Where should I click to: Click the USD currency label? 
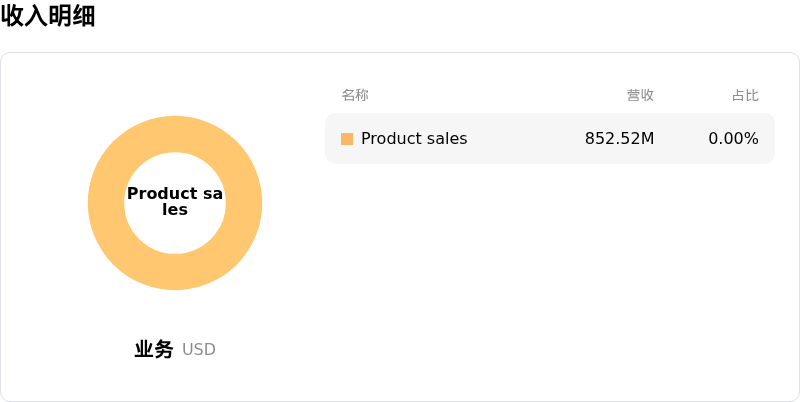pyautogui.click(x=199, y=350)
